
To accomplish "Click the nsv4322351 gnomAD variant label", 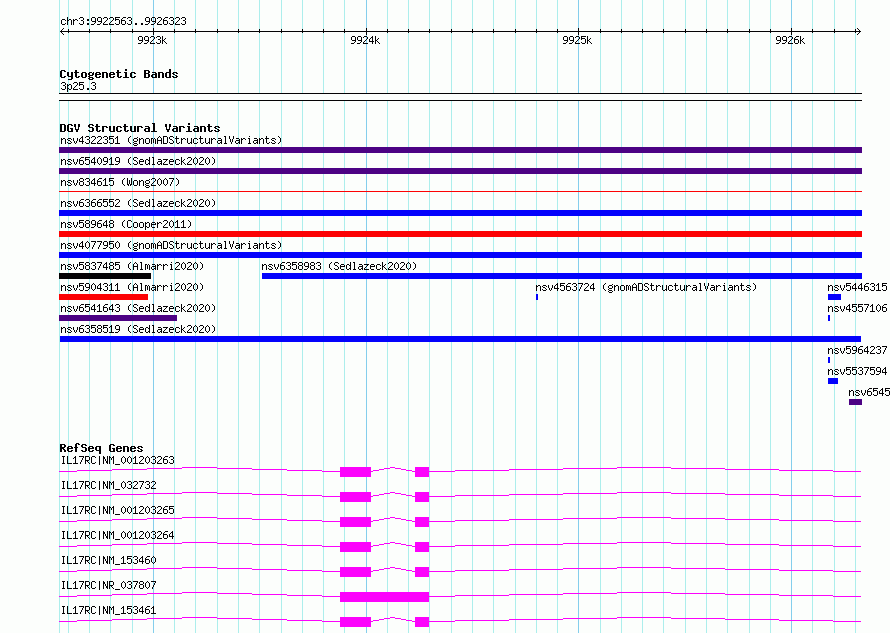I will 171,140.
